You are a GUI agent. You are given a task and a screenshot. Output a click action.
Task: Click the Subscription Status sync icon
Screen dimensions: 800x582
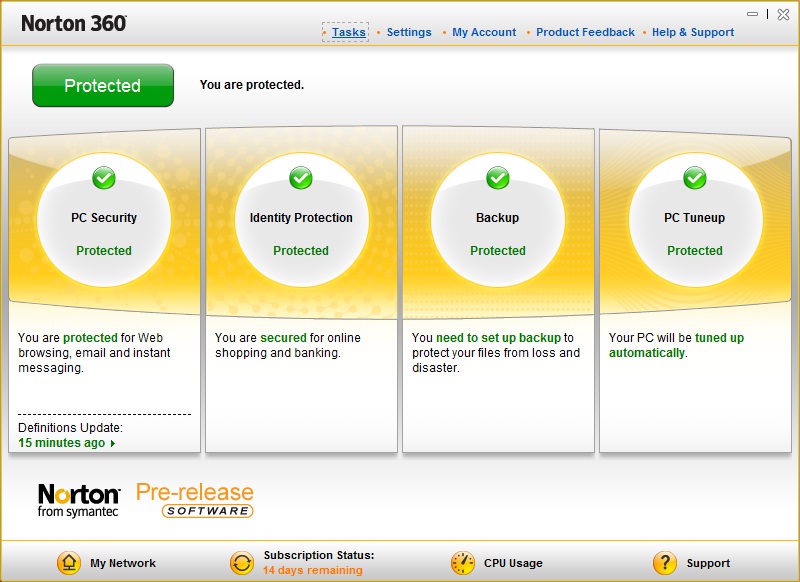tap(242, 563)
